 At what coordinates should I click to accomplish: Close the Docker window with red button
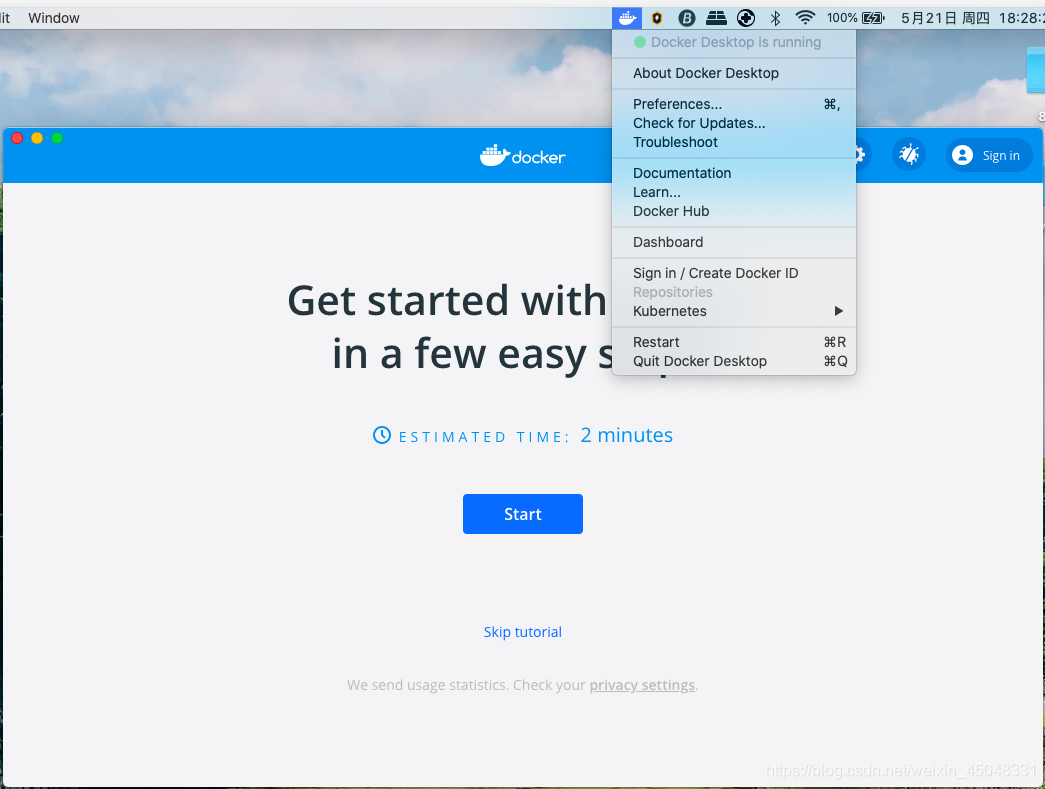[17, 138]
